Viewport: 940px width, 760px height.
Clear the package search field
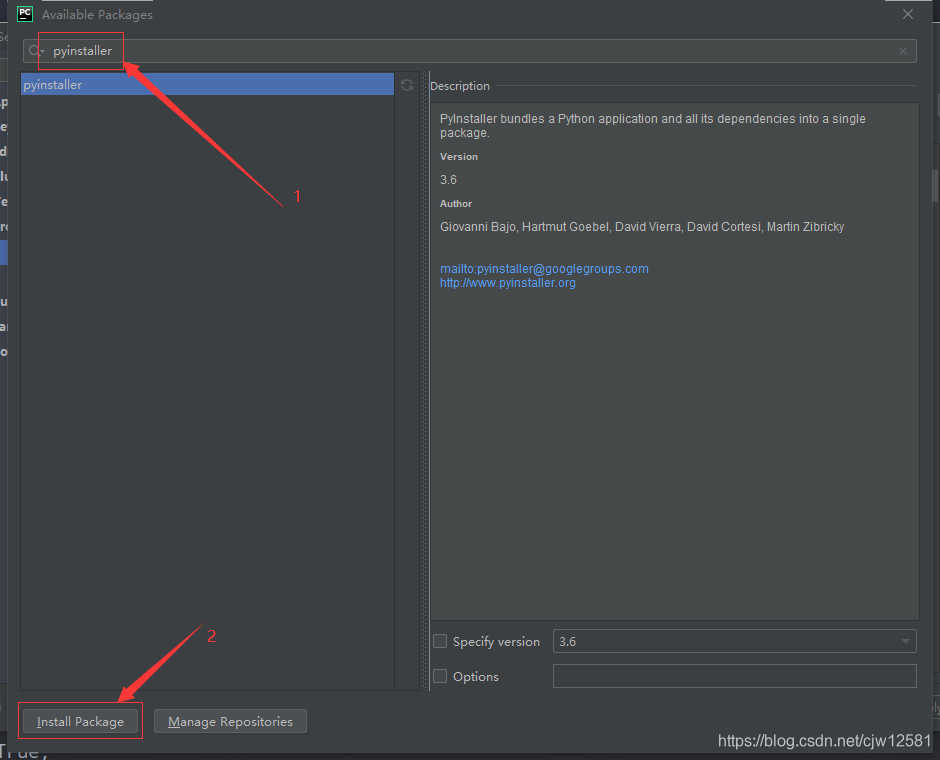pyautogui.click(x=902, y=51)
